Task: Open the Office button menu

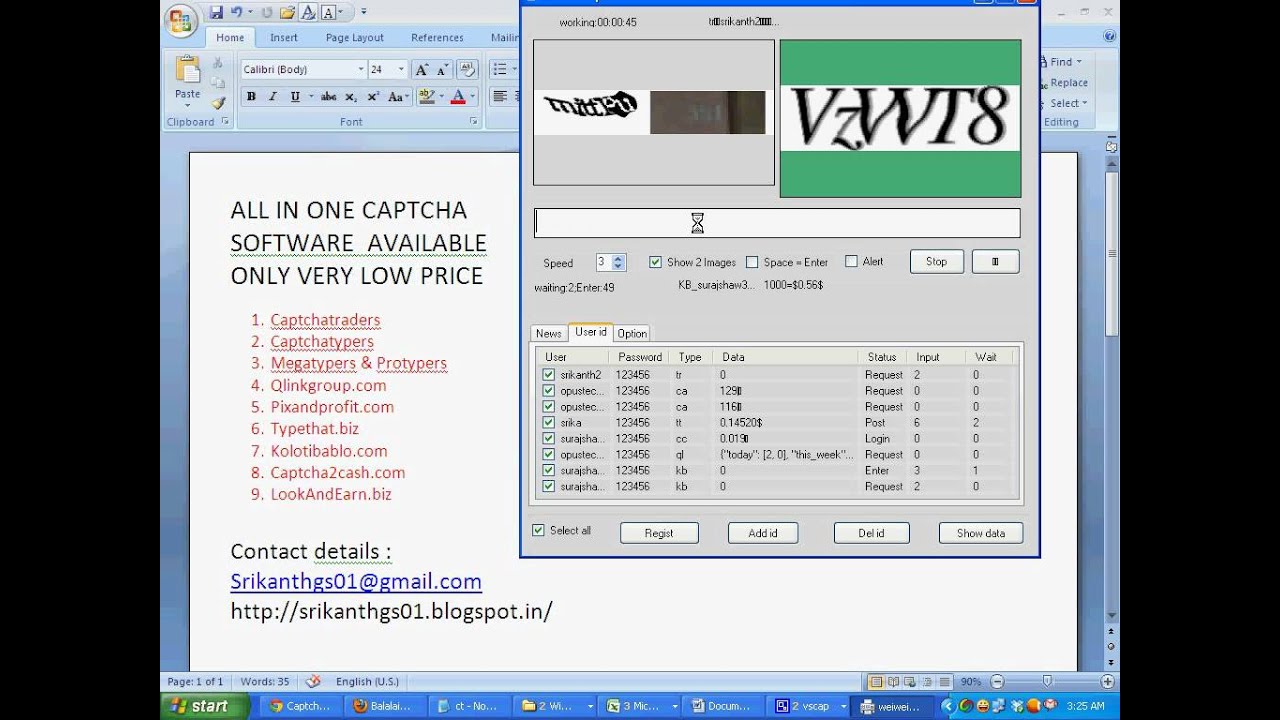Action: tap(181, 20)
